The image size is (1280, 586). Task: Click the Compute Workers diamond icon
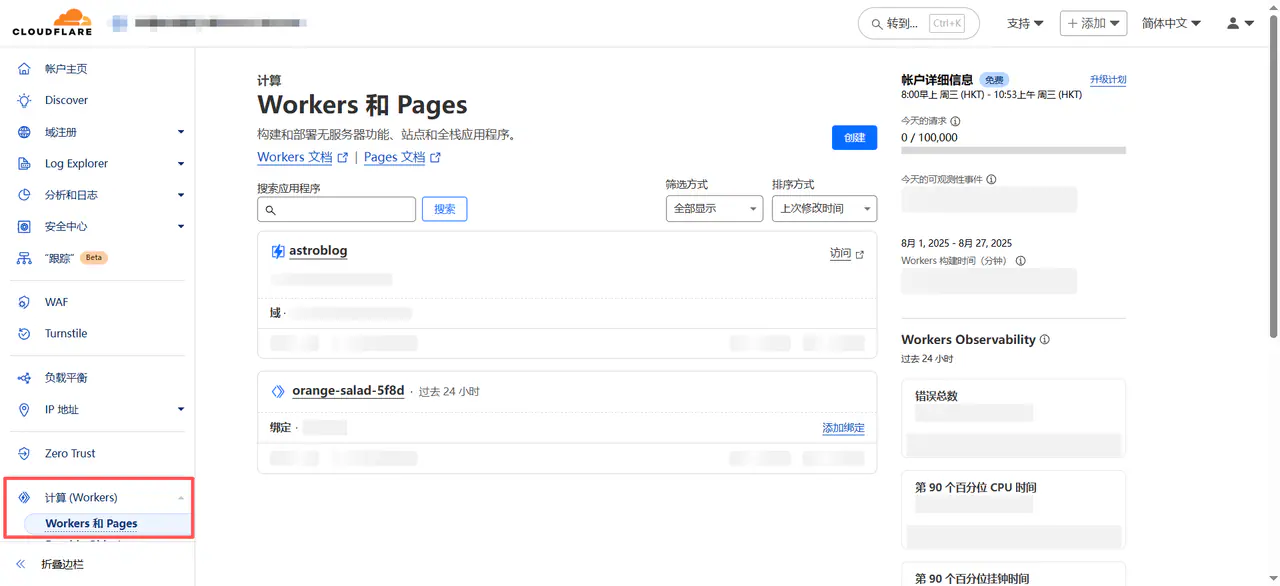tap(24, 497)
